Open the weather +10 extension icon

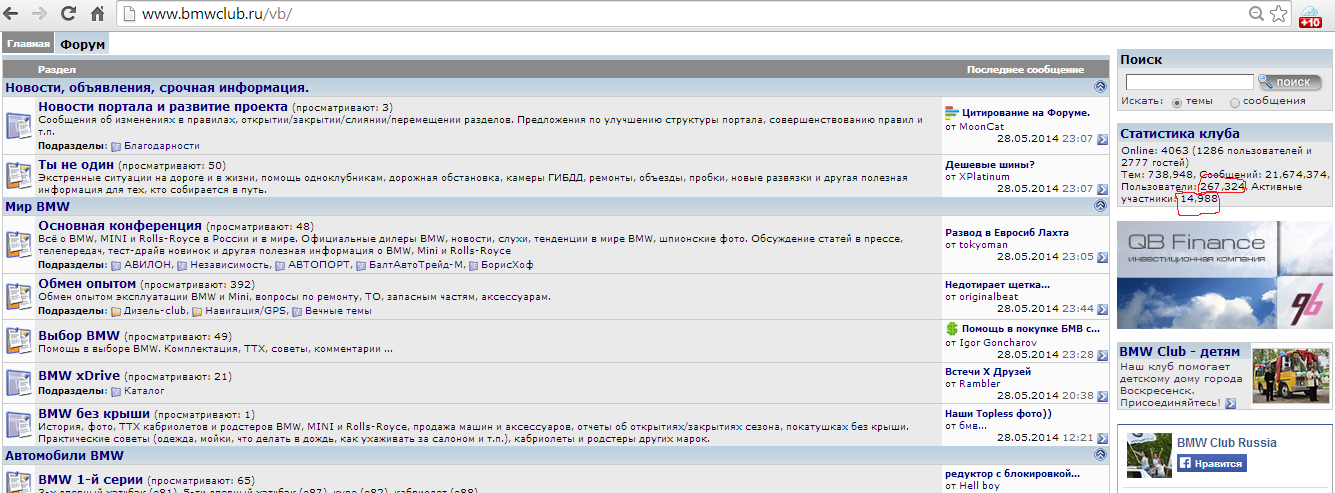pos(1309,16)
